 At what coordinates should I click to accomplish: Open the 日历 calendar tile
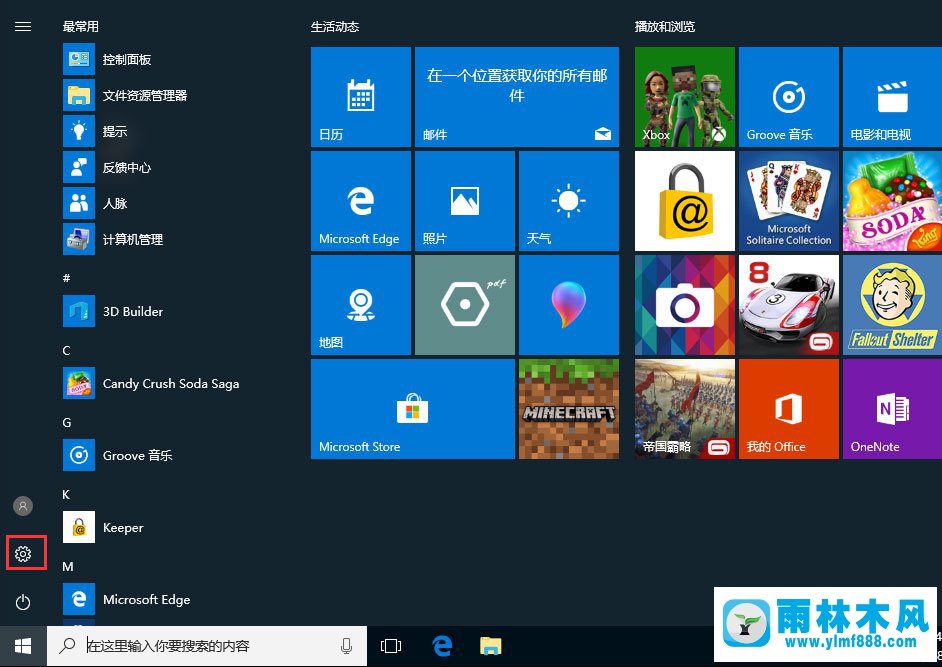pos(360,97)
